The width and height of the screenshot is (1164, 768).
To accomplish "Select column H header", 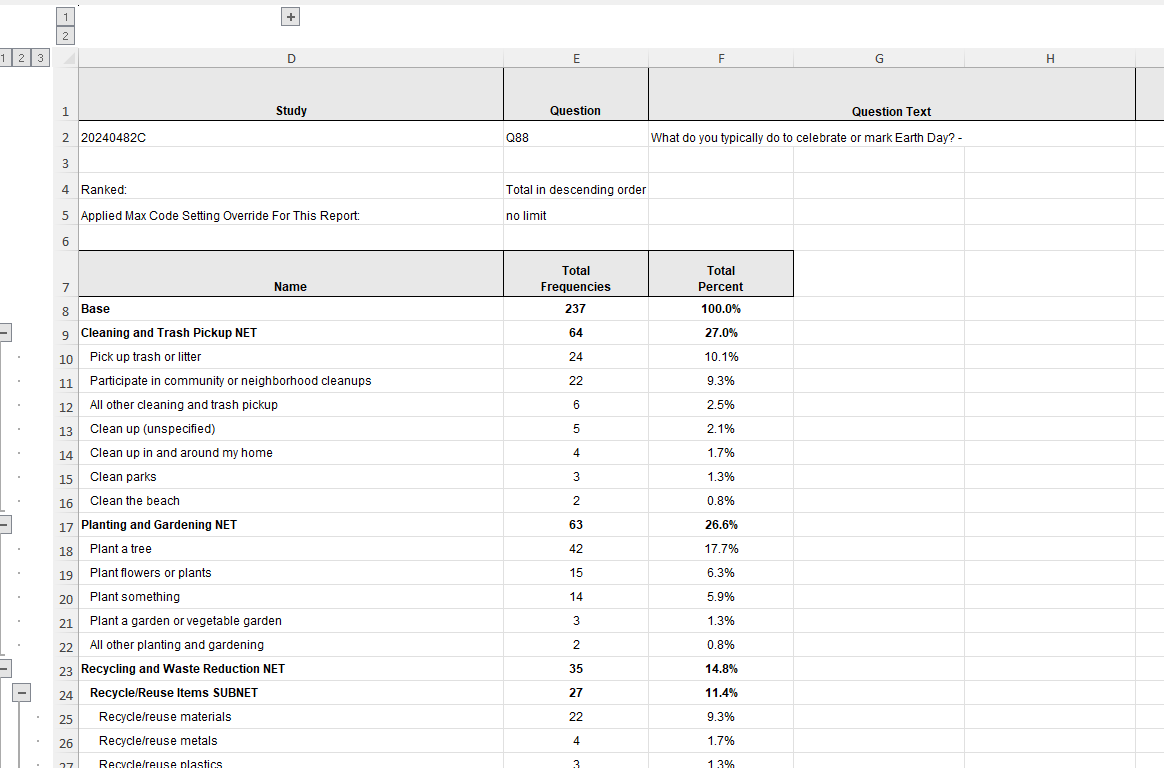I will coord(1050,59).
